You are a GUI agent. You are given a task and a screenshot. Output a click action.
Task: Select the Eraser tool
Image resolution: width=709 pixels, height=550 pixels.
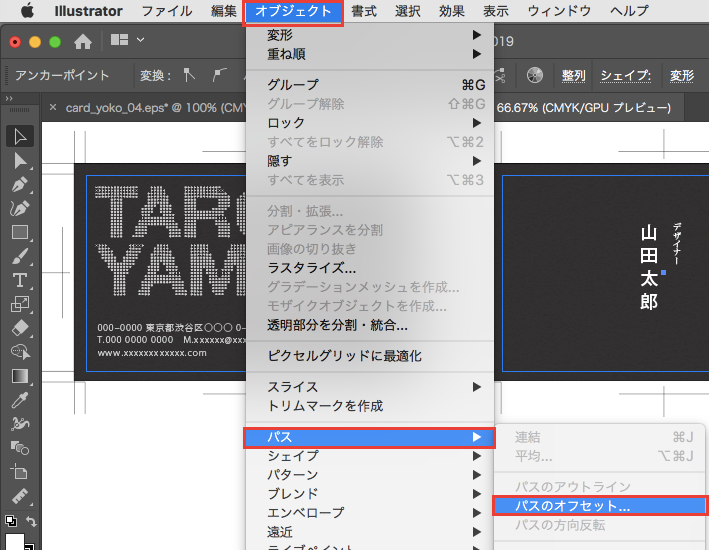tap(19, 328)
